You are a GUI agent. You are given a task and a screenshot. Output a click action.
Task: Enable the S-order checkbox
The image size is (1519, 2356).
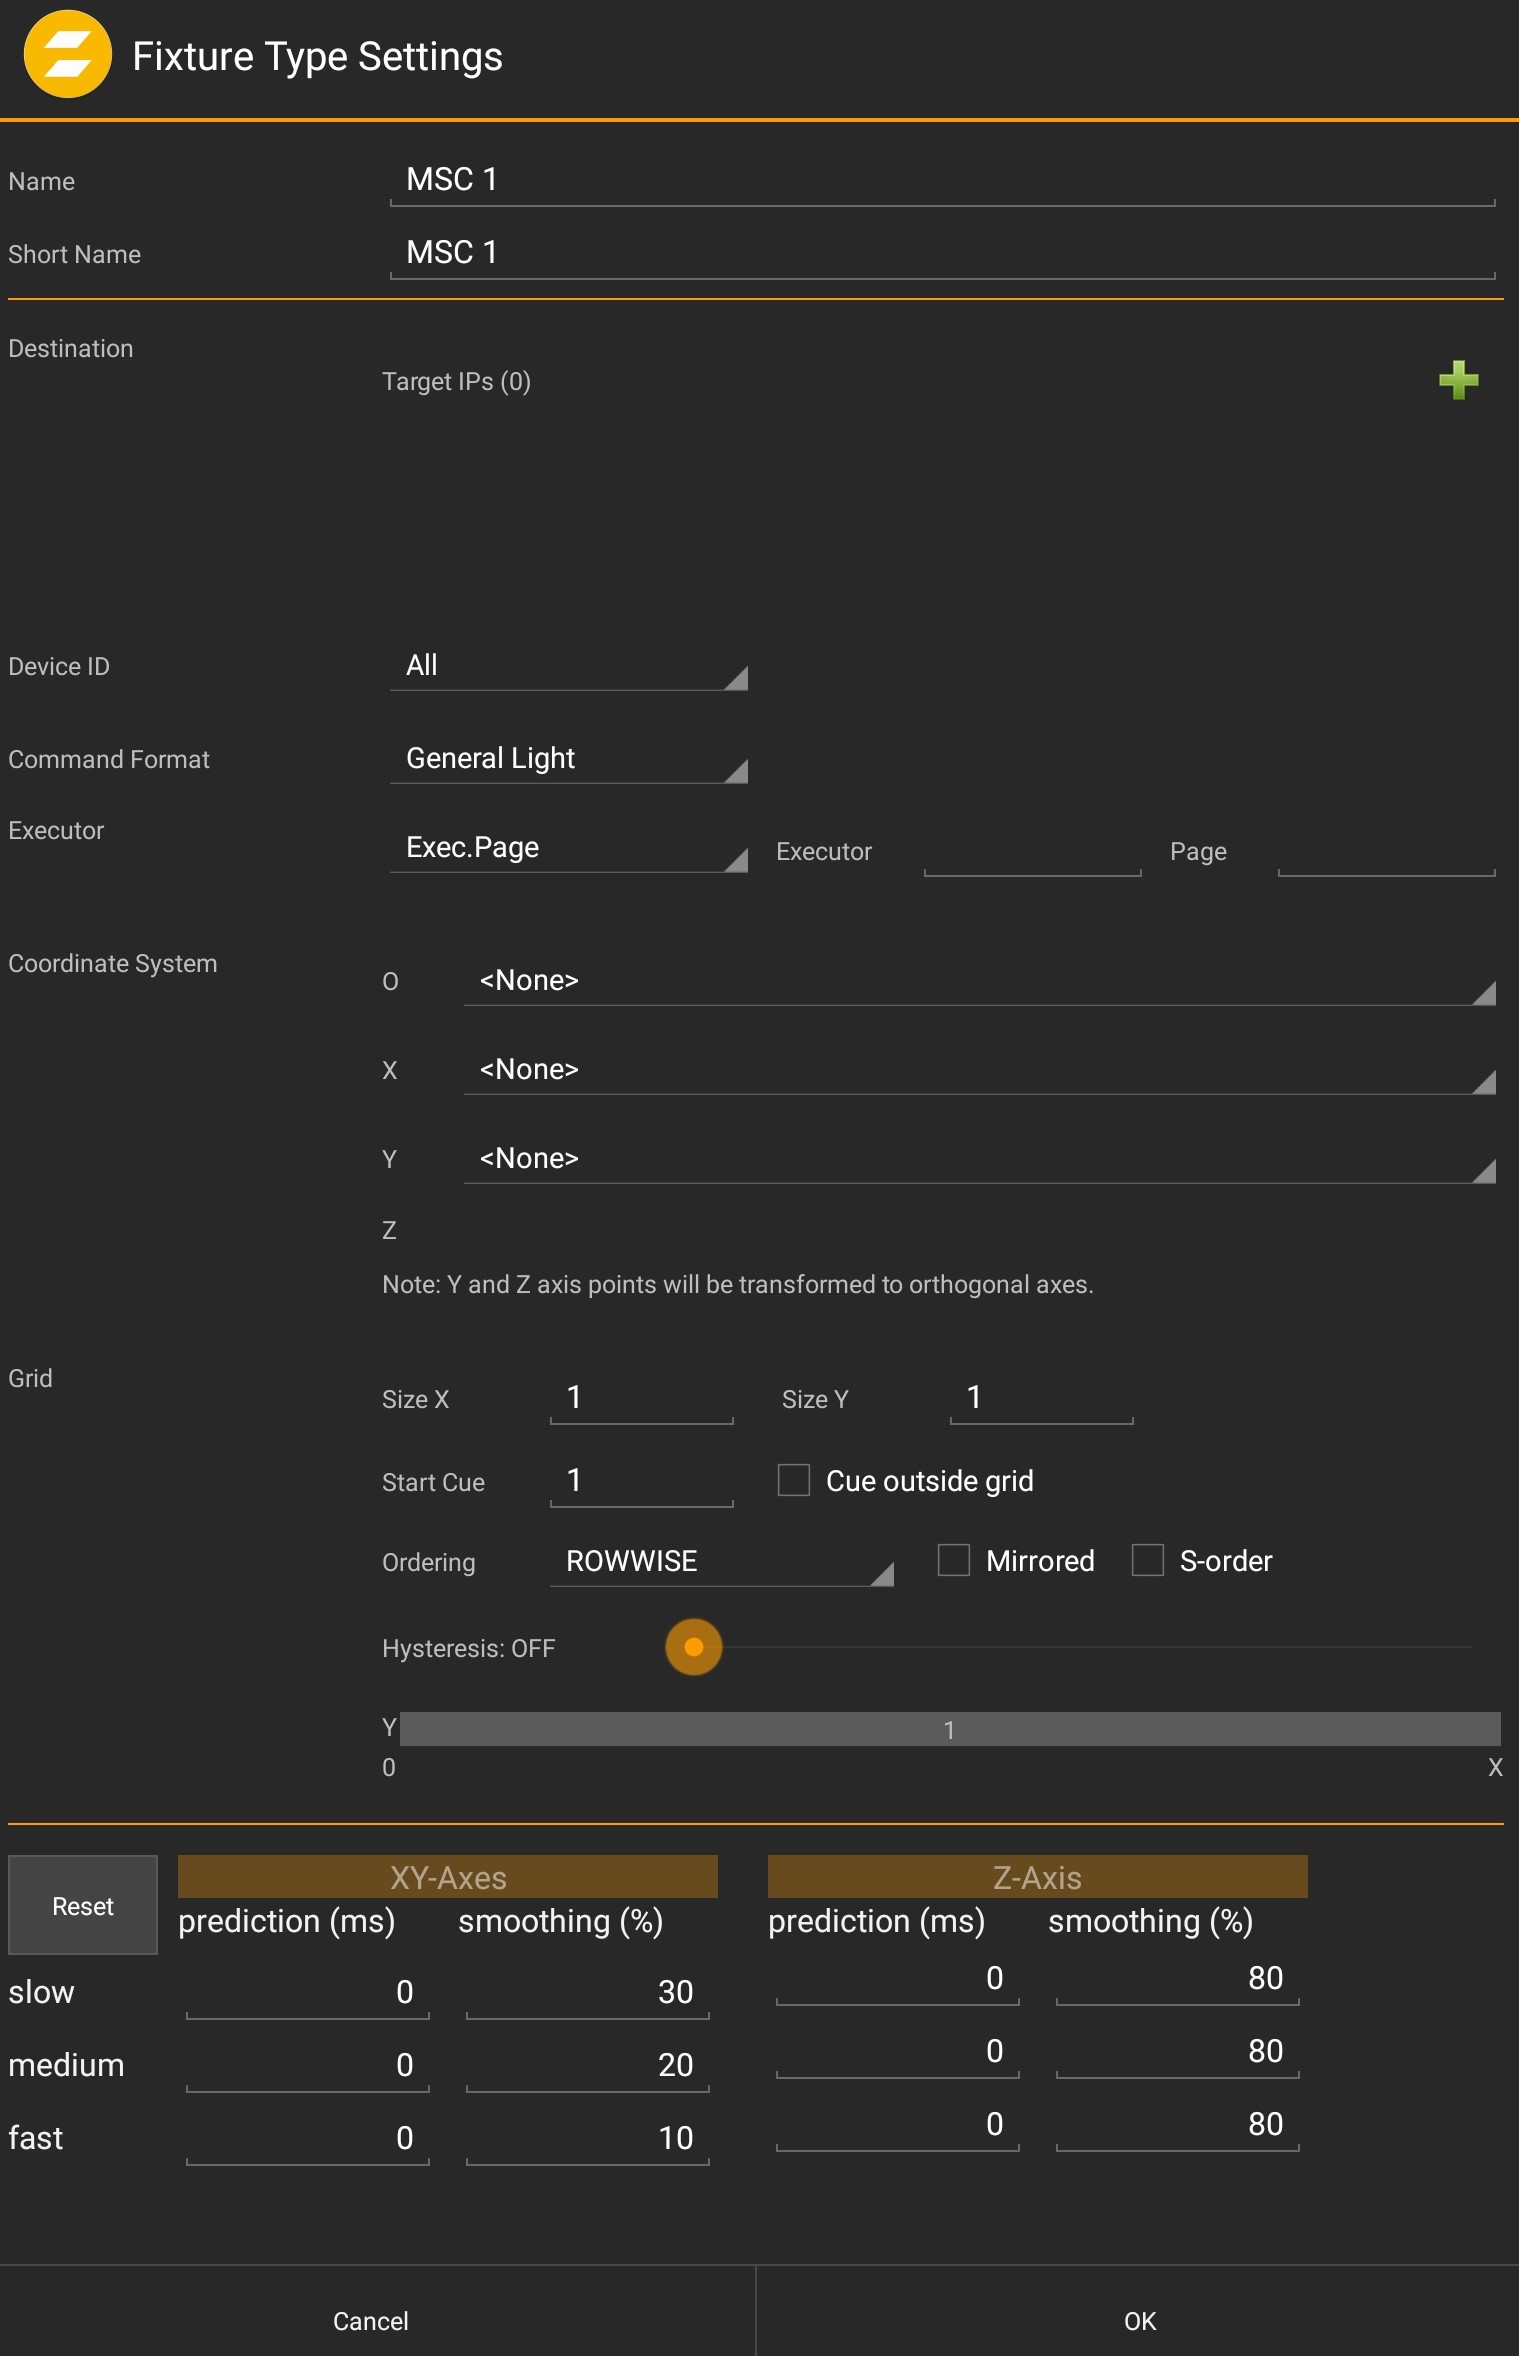pos(1148,1560)
